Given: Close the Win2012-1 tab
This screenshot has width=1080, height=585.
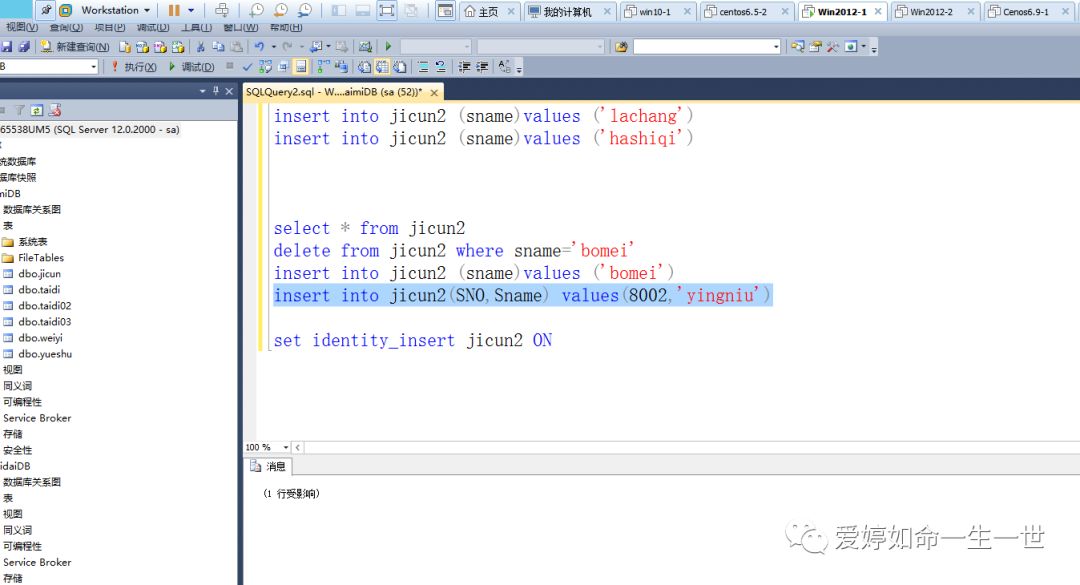Looking at the screenshot, I should 878,12.
